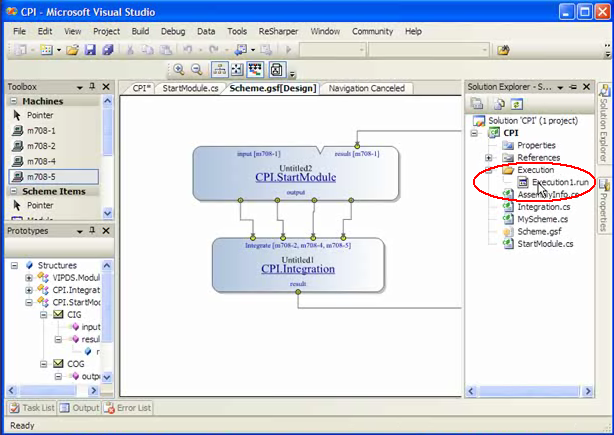This screenshot has height=435, width=614.
Task: Open the CPI.Integration link in diagram
Action: point(298,269)
